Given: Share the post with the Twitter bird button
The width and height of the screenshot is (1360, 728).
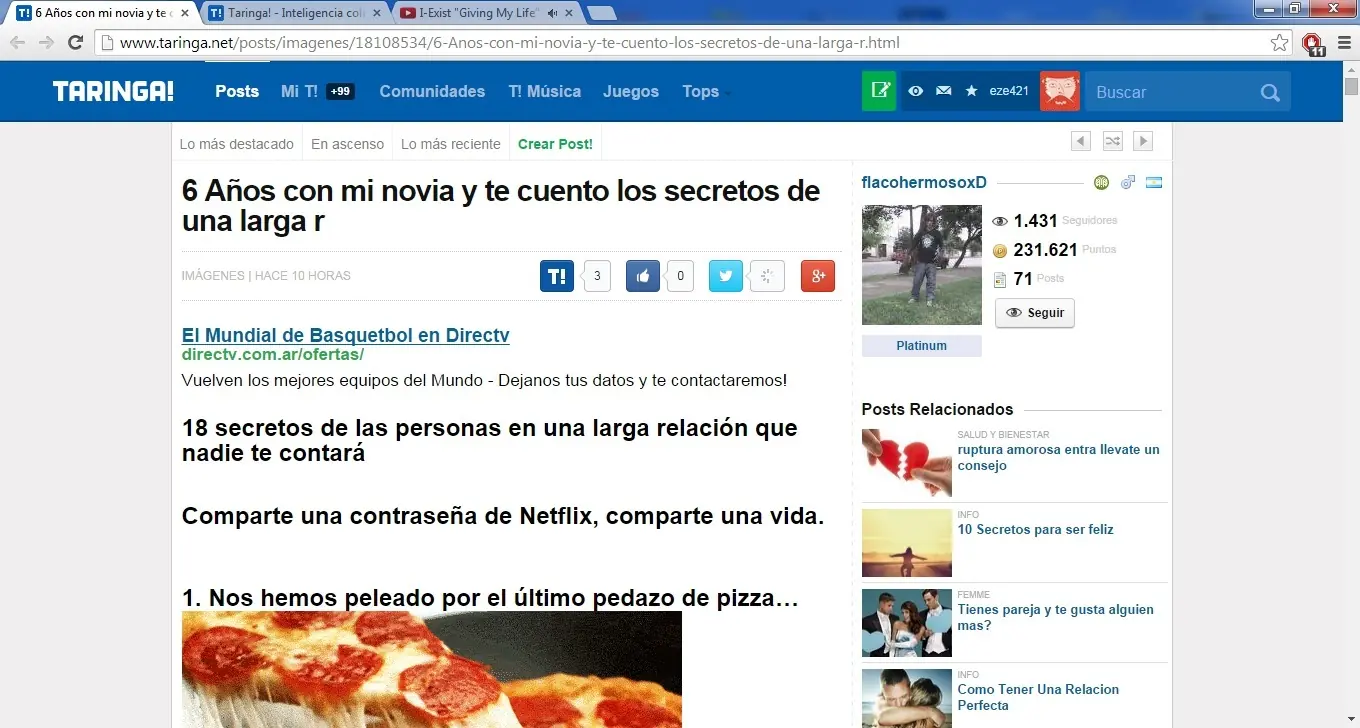Looking at the screenshot, I should [x=726, y=276].
